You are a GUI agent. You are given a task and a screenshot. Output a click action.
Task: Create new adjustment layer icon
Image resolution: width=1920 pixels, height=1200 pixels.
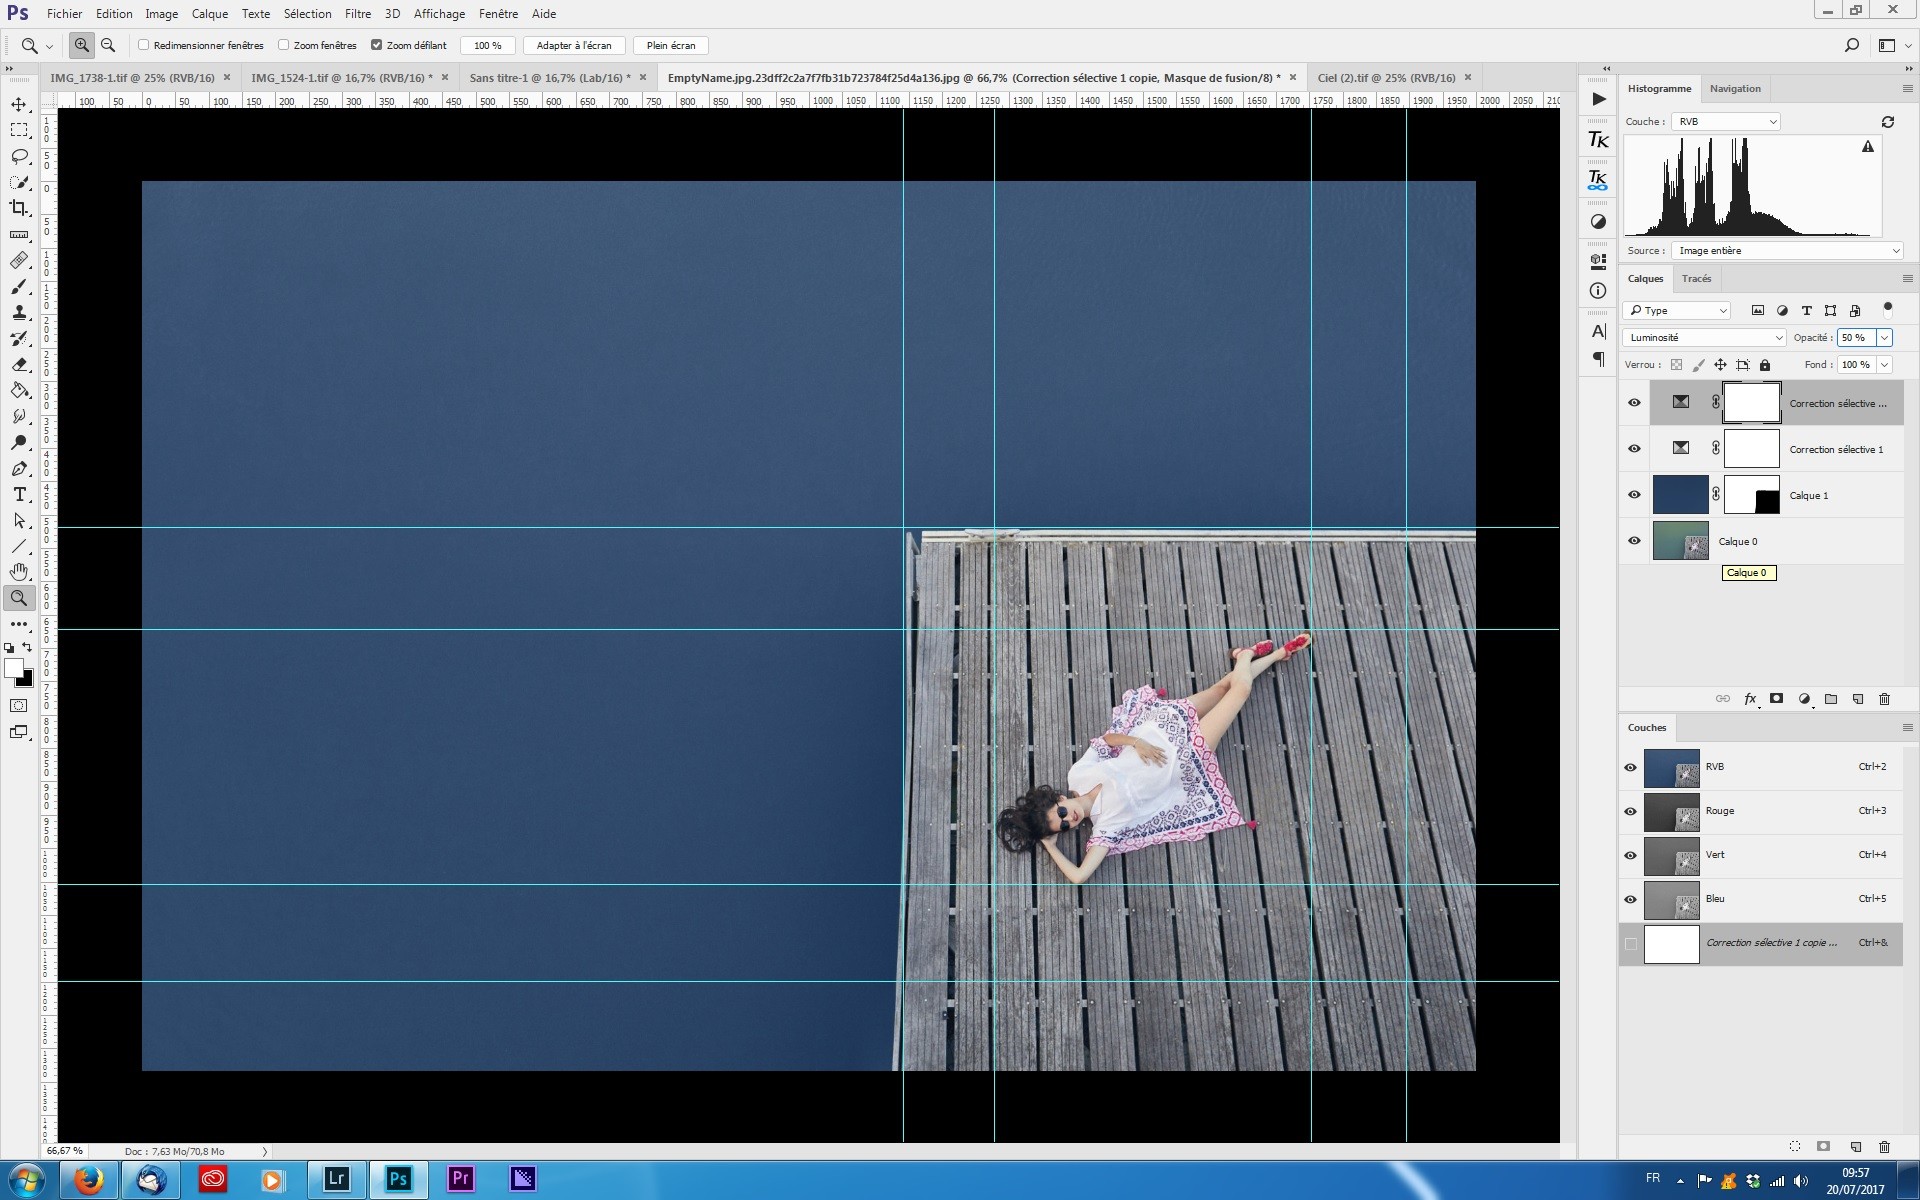[1804, 699]
